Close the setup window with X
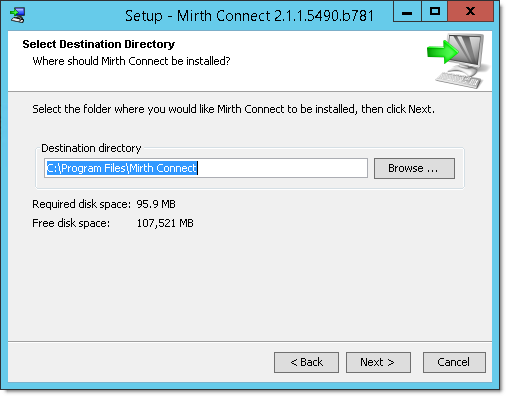 coord(470,12)
